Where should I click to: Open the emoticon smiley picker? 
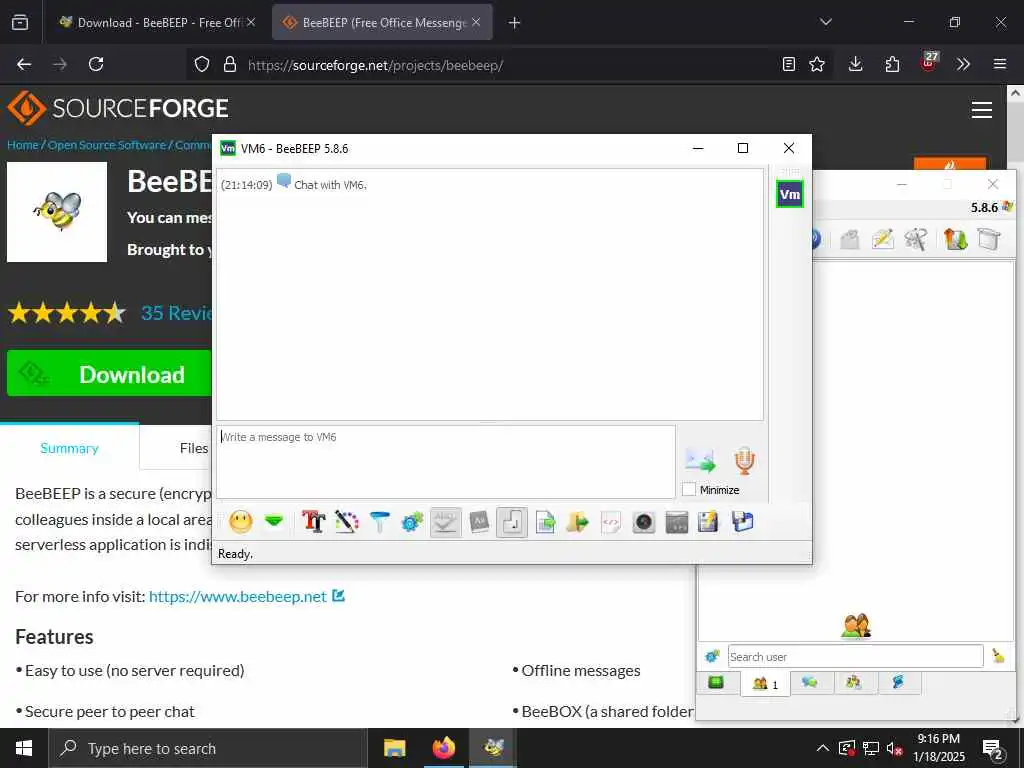click(240, 522)
